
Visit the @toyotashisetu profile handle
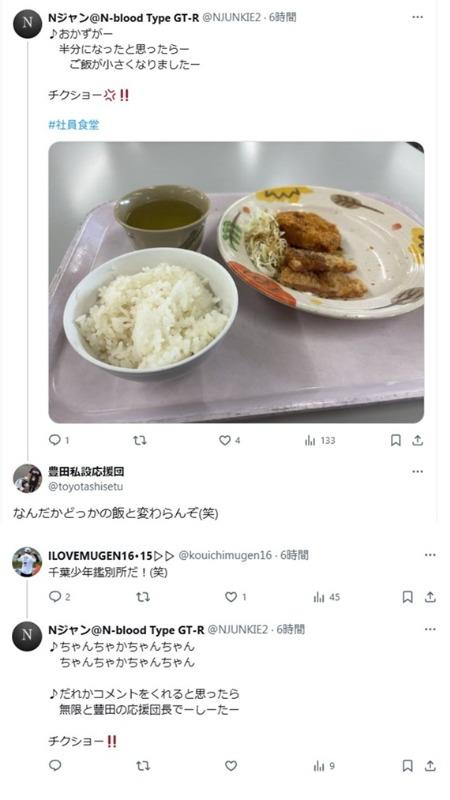[x=86, y=487]
